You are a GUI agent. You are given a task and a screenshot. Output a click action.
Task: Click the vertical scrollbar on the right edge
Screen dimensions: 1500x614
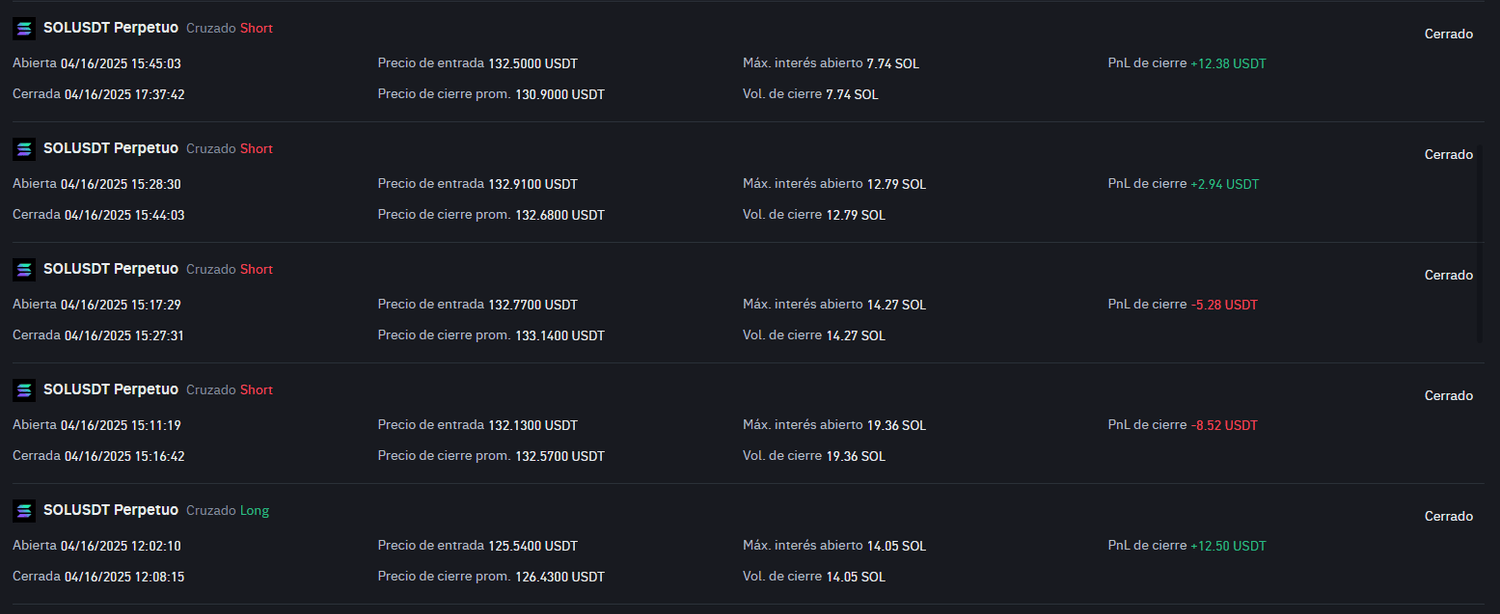(x=1481, y=245)
